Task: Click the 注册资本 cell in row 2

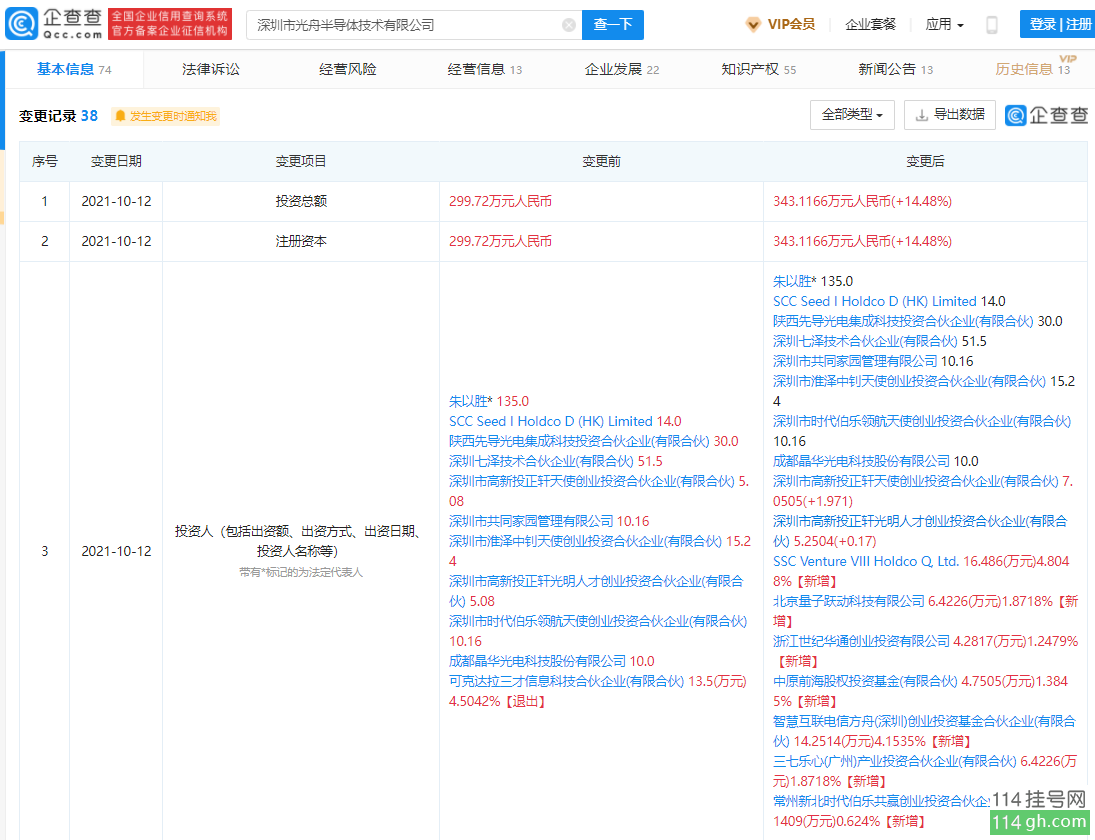Action: pos(301,242)
